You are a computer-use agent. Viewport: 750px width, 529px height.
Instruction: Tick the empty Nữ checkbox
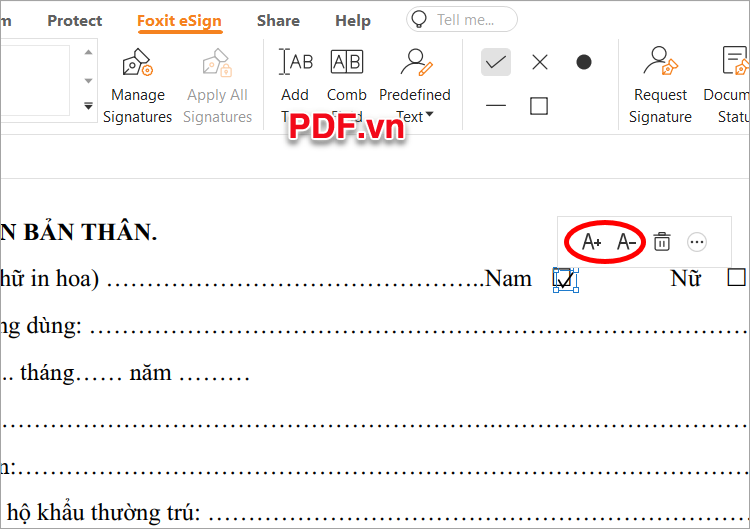tap(737, 277)
